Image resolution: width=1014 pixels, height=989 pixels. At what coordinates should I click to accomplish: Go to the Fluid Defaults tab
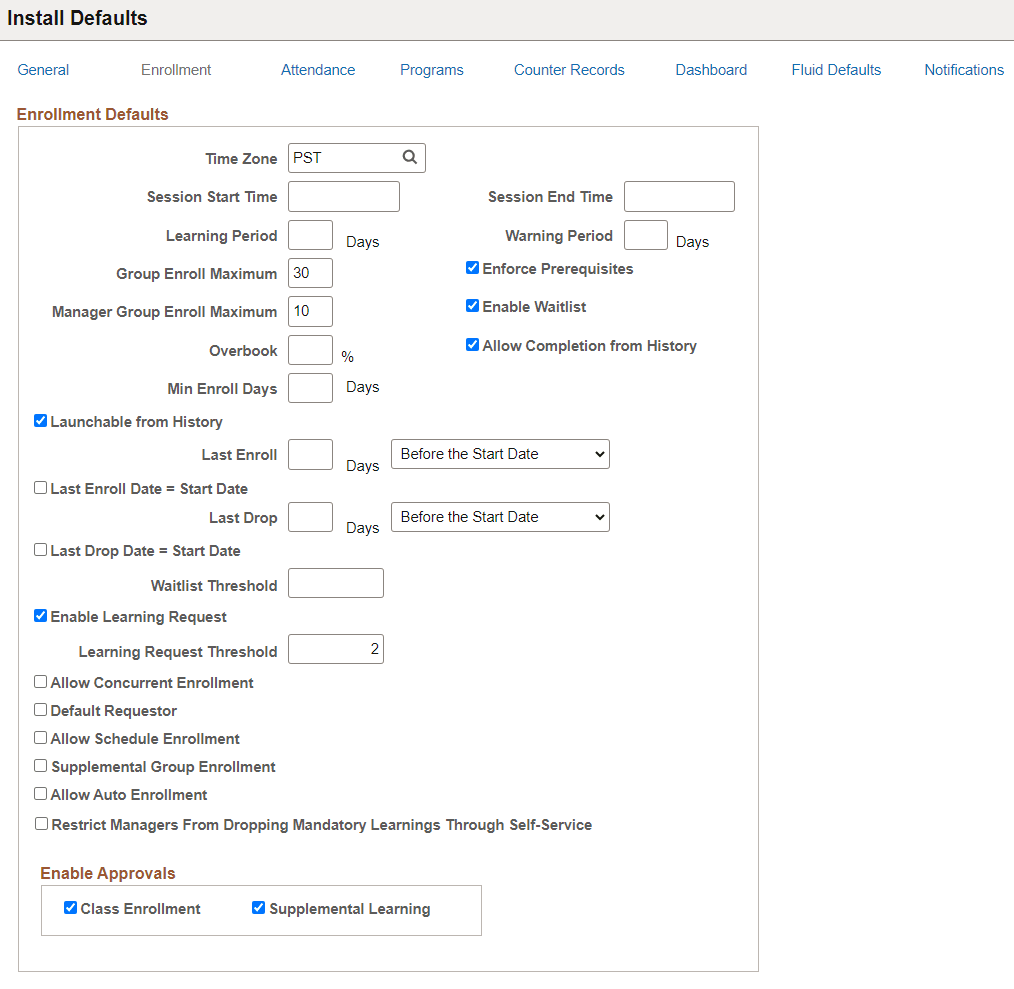click(x=836, y=69)
